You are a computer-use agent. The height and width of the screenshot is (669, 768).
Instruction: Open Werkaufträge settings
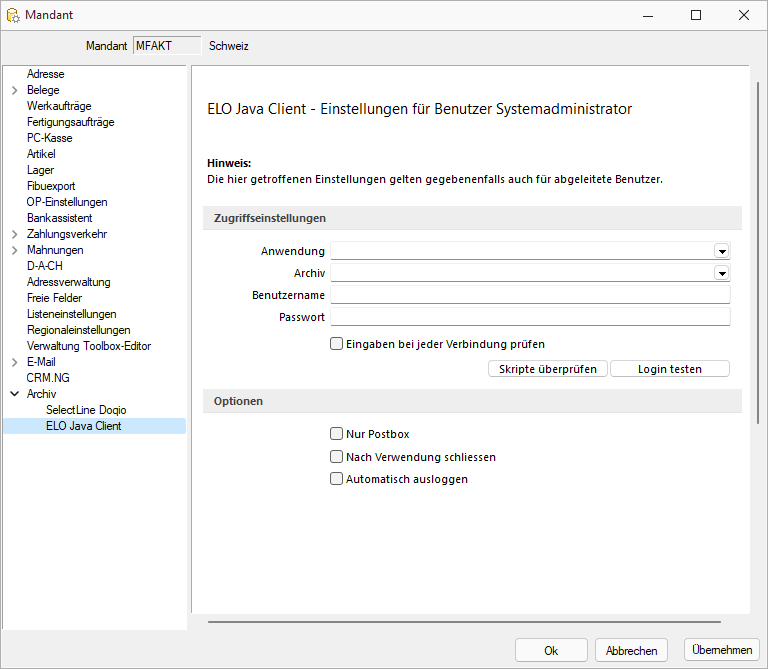point(59,106)
